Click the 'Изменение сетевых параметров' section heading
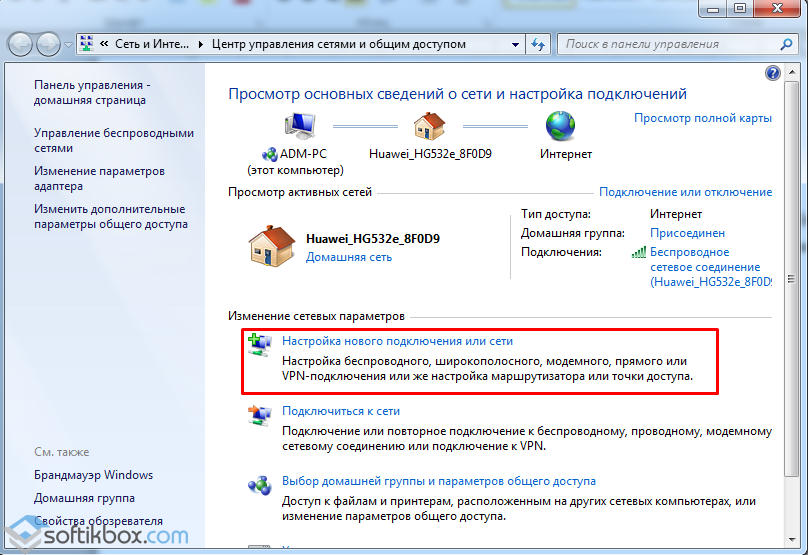 point(316,316)
